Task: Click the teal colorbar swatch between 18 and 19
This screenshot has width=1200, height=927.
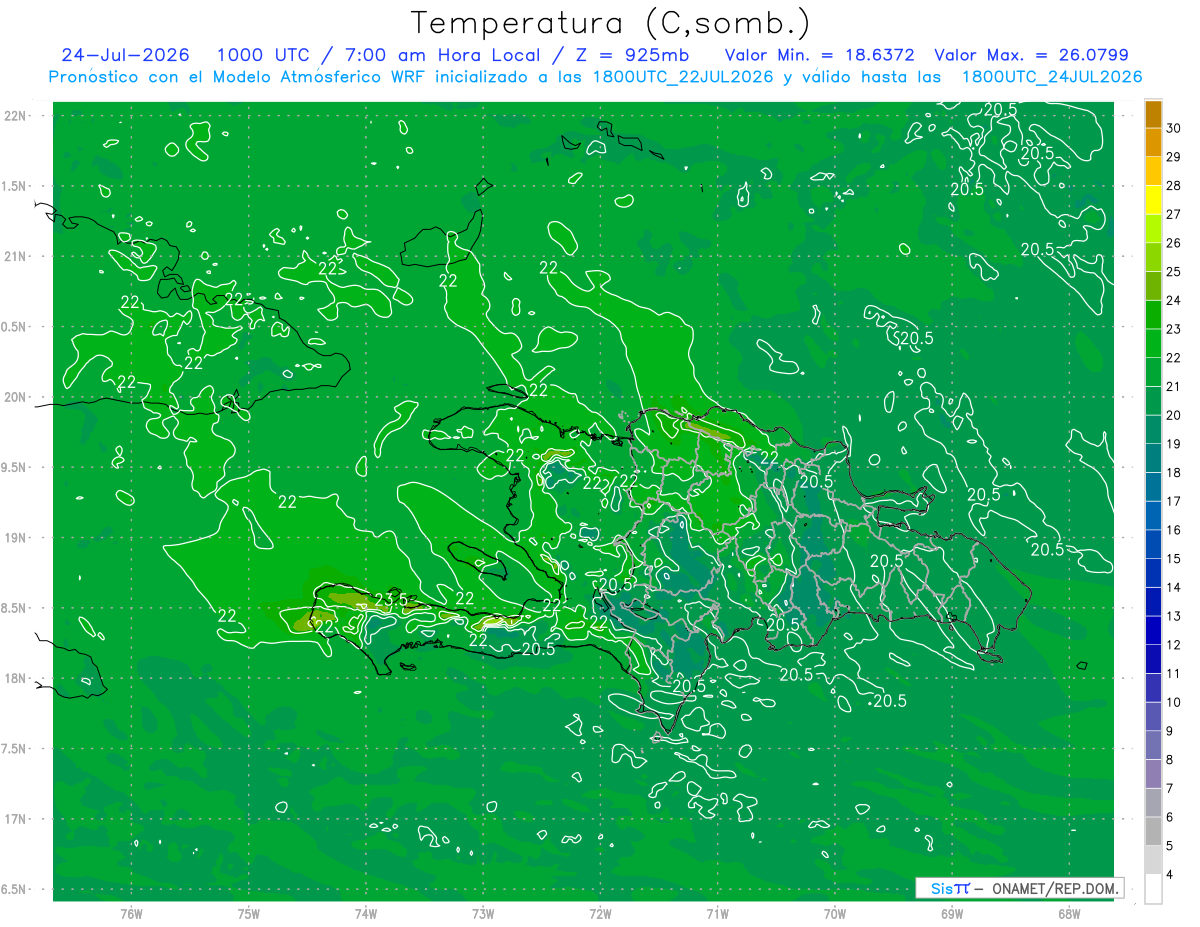Action: pos(1154,459)
